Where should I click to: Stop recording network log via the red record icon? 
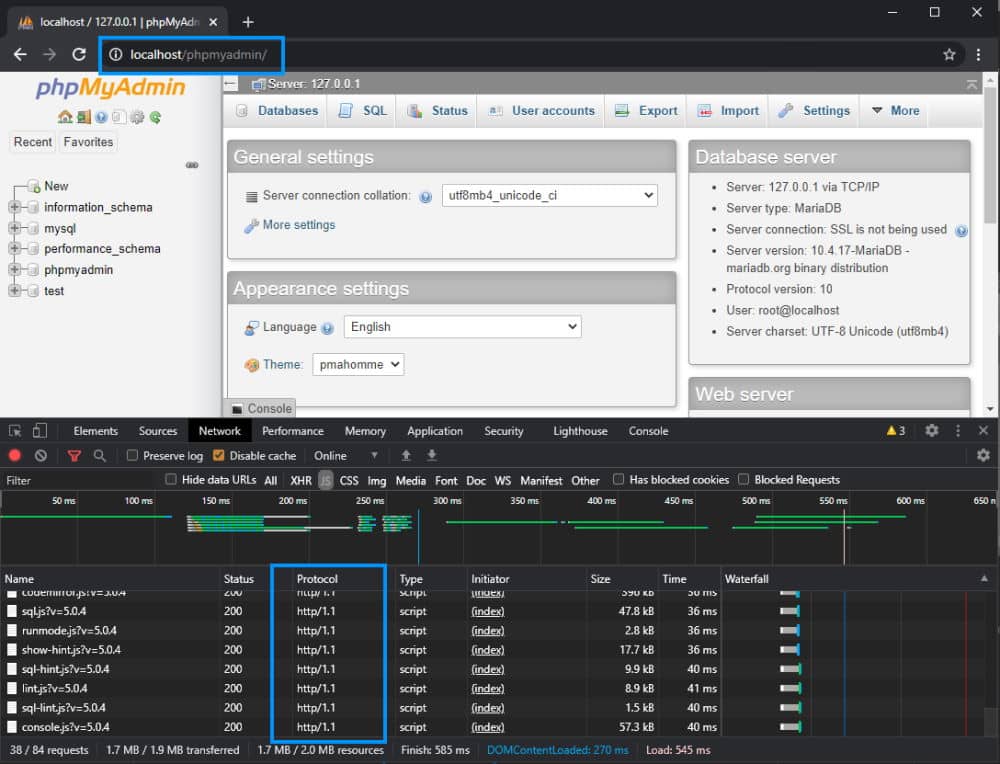coord(12,456)
